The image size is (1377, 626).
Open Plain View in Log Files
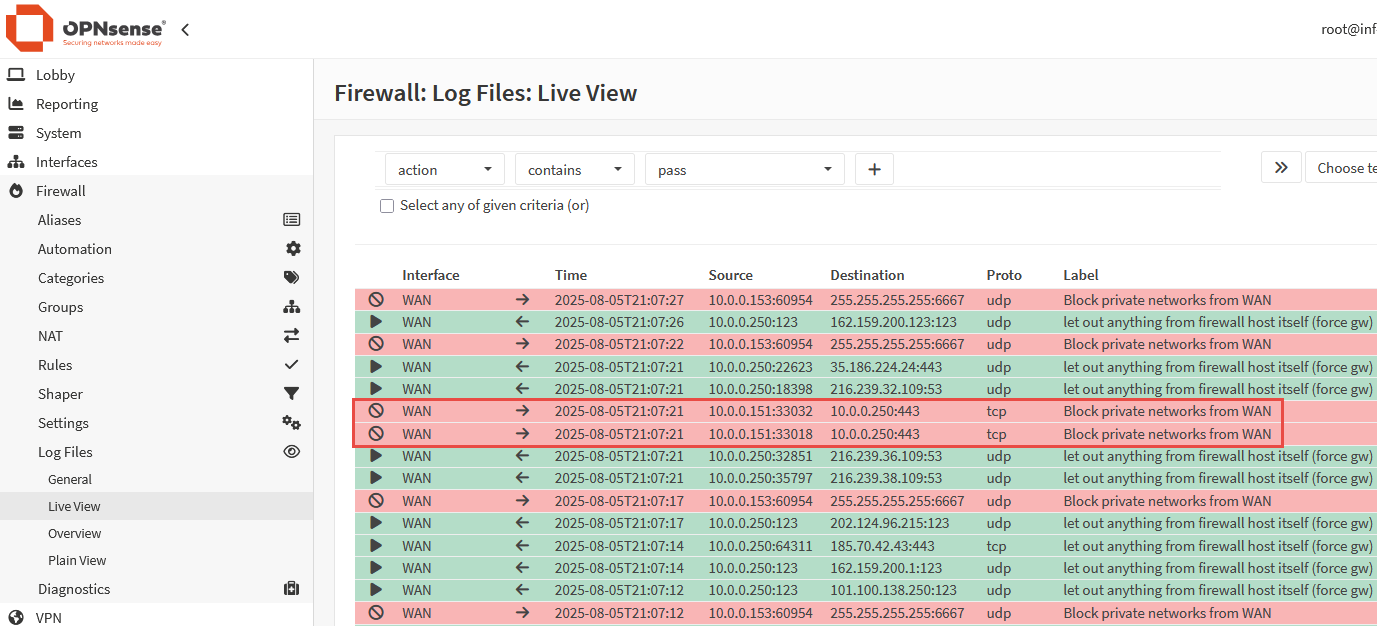click(x=77, y=561)
